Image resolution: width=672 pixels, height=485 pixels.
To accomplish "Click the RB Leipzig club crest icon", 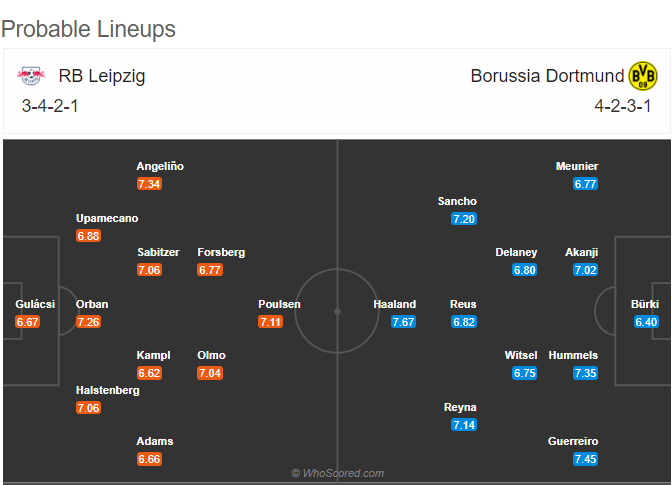I will (31, 76).
